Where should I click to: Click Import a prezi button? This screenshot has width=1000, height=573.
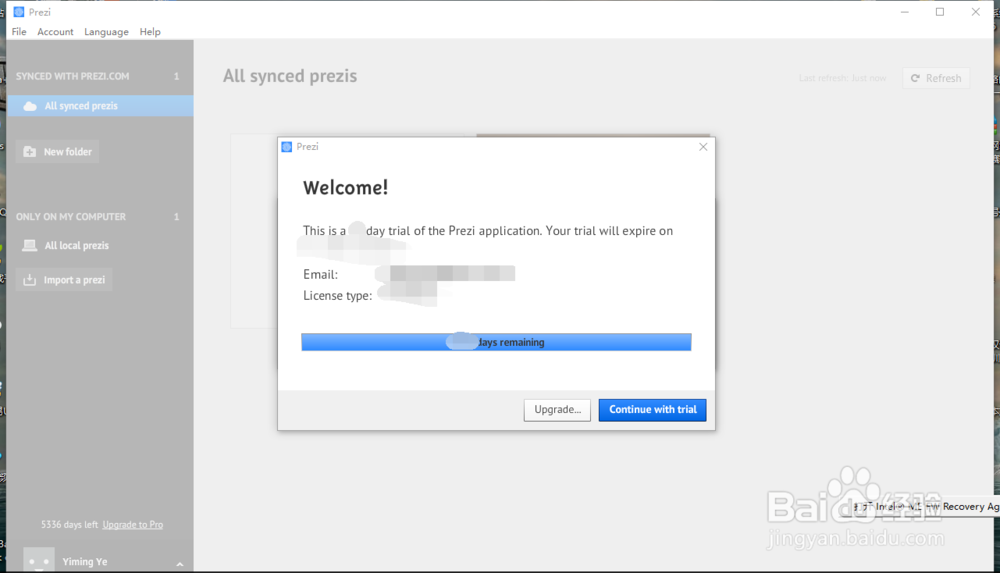(64, 280)
